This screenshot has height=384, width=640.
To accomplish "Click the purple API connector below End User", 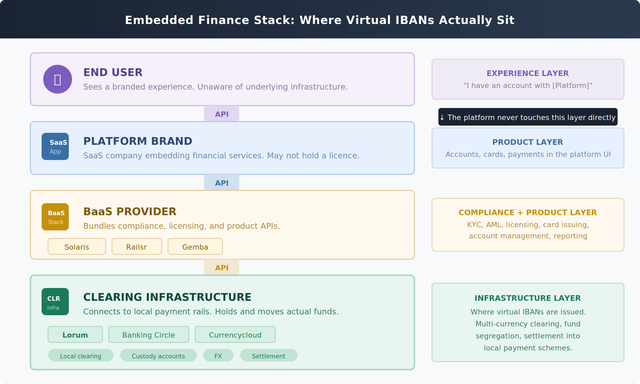I will point(222,114).
